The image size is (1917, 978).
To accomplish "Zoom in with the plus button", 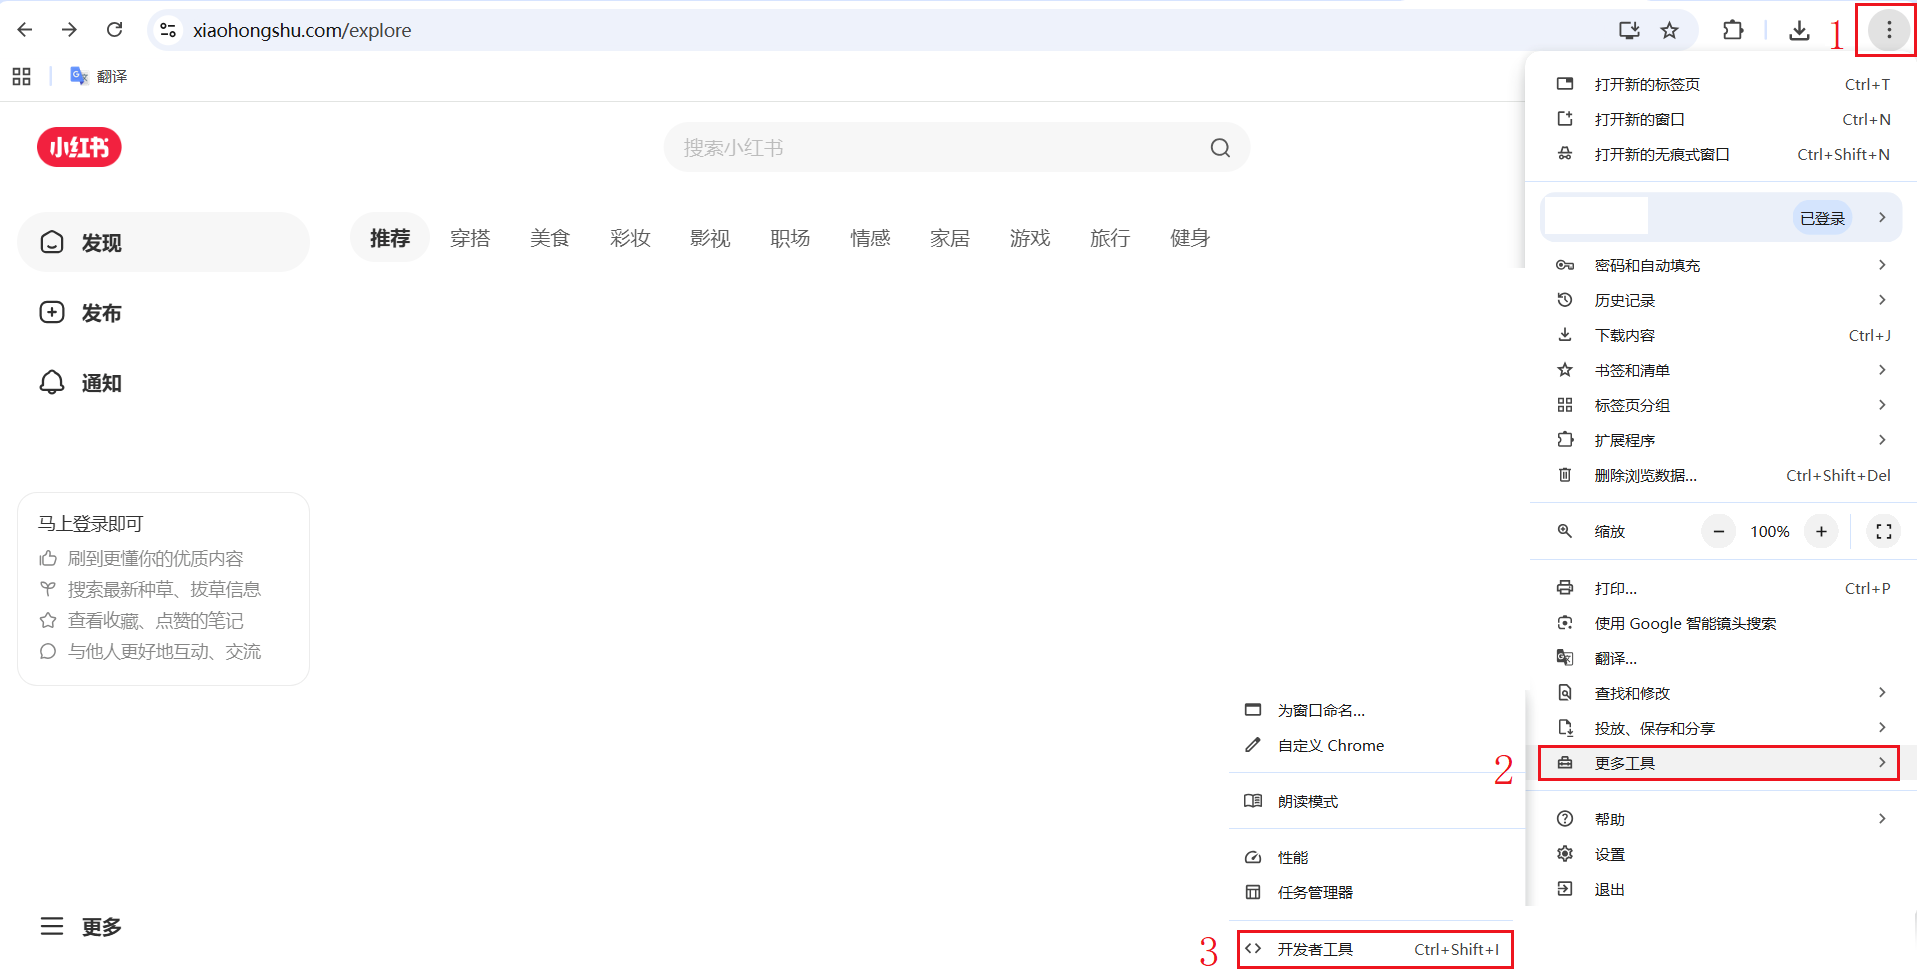I will click(1821, 532).
